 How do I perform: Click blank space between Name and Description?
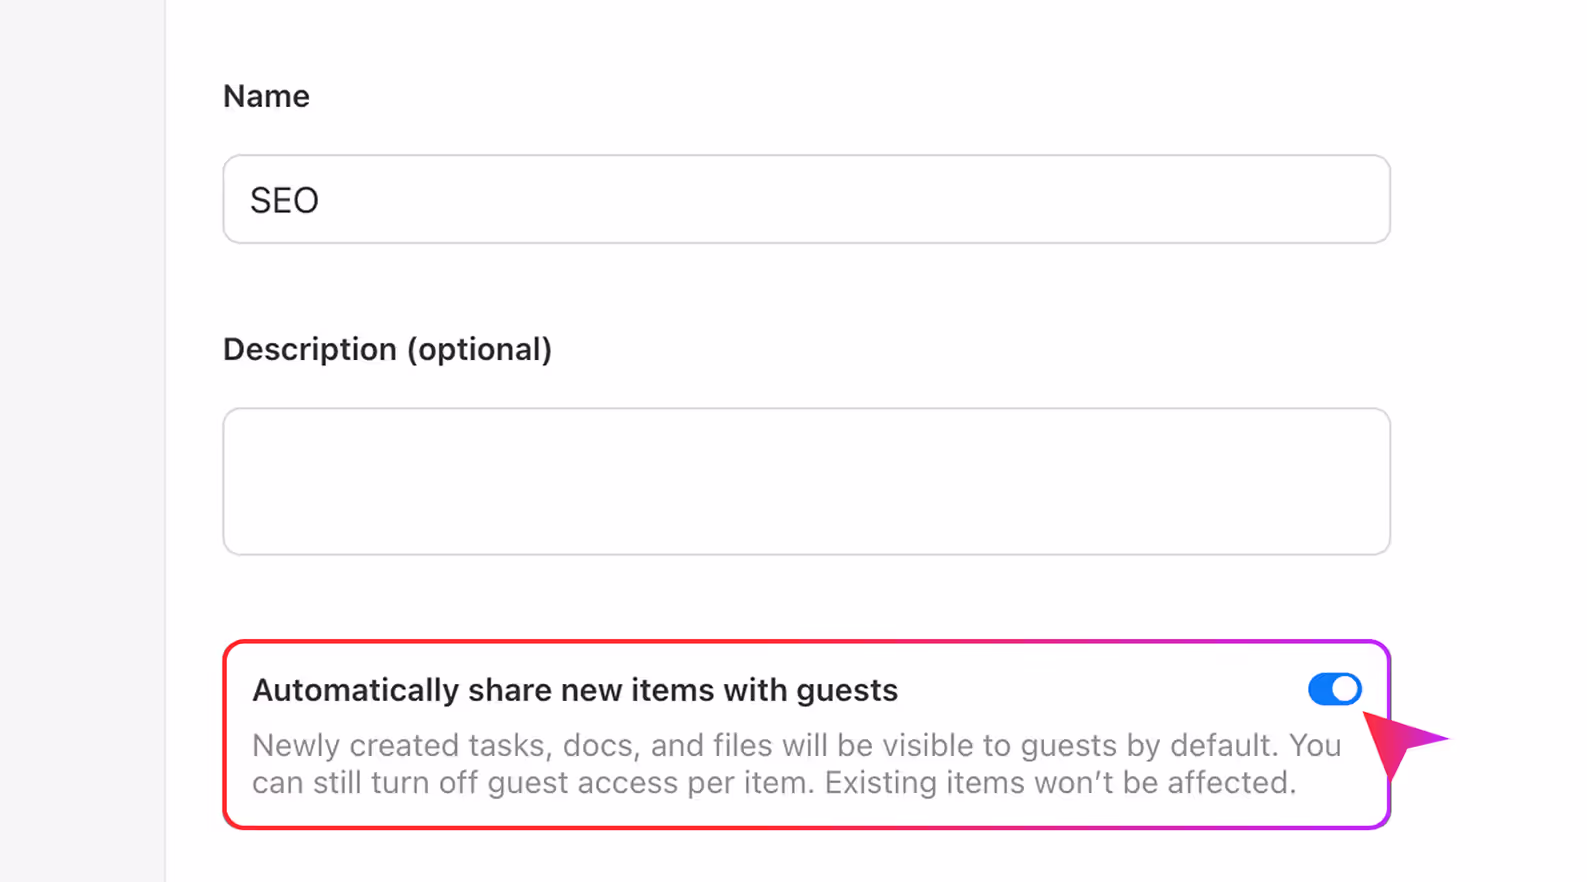coord(805,295)
